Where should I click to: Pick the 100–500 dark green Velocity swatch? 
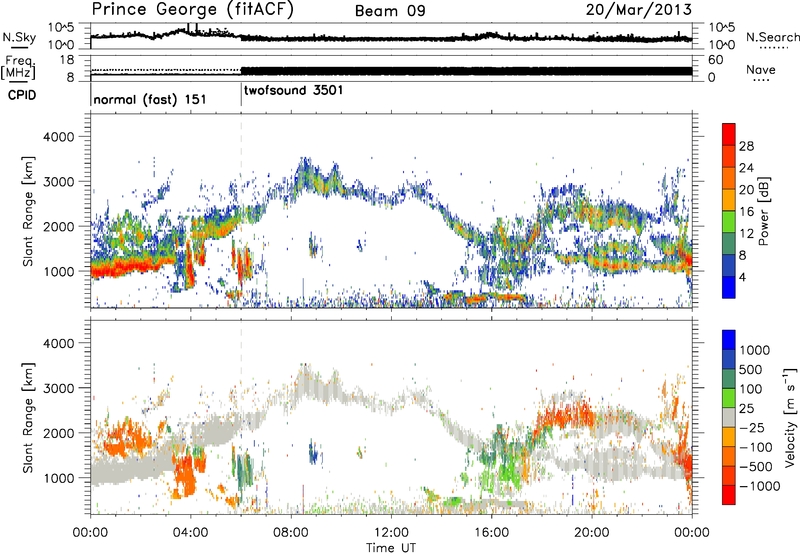pyautogui.click(x=729, y=379)
